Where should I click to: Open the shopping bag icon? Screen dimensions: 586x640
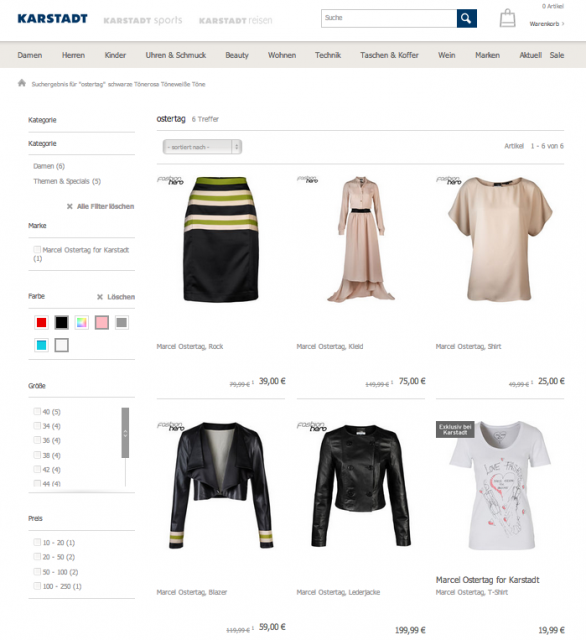(x=507, y=18)
